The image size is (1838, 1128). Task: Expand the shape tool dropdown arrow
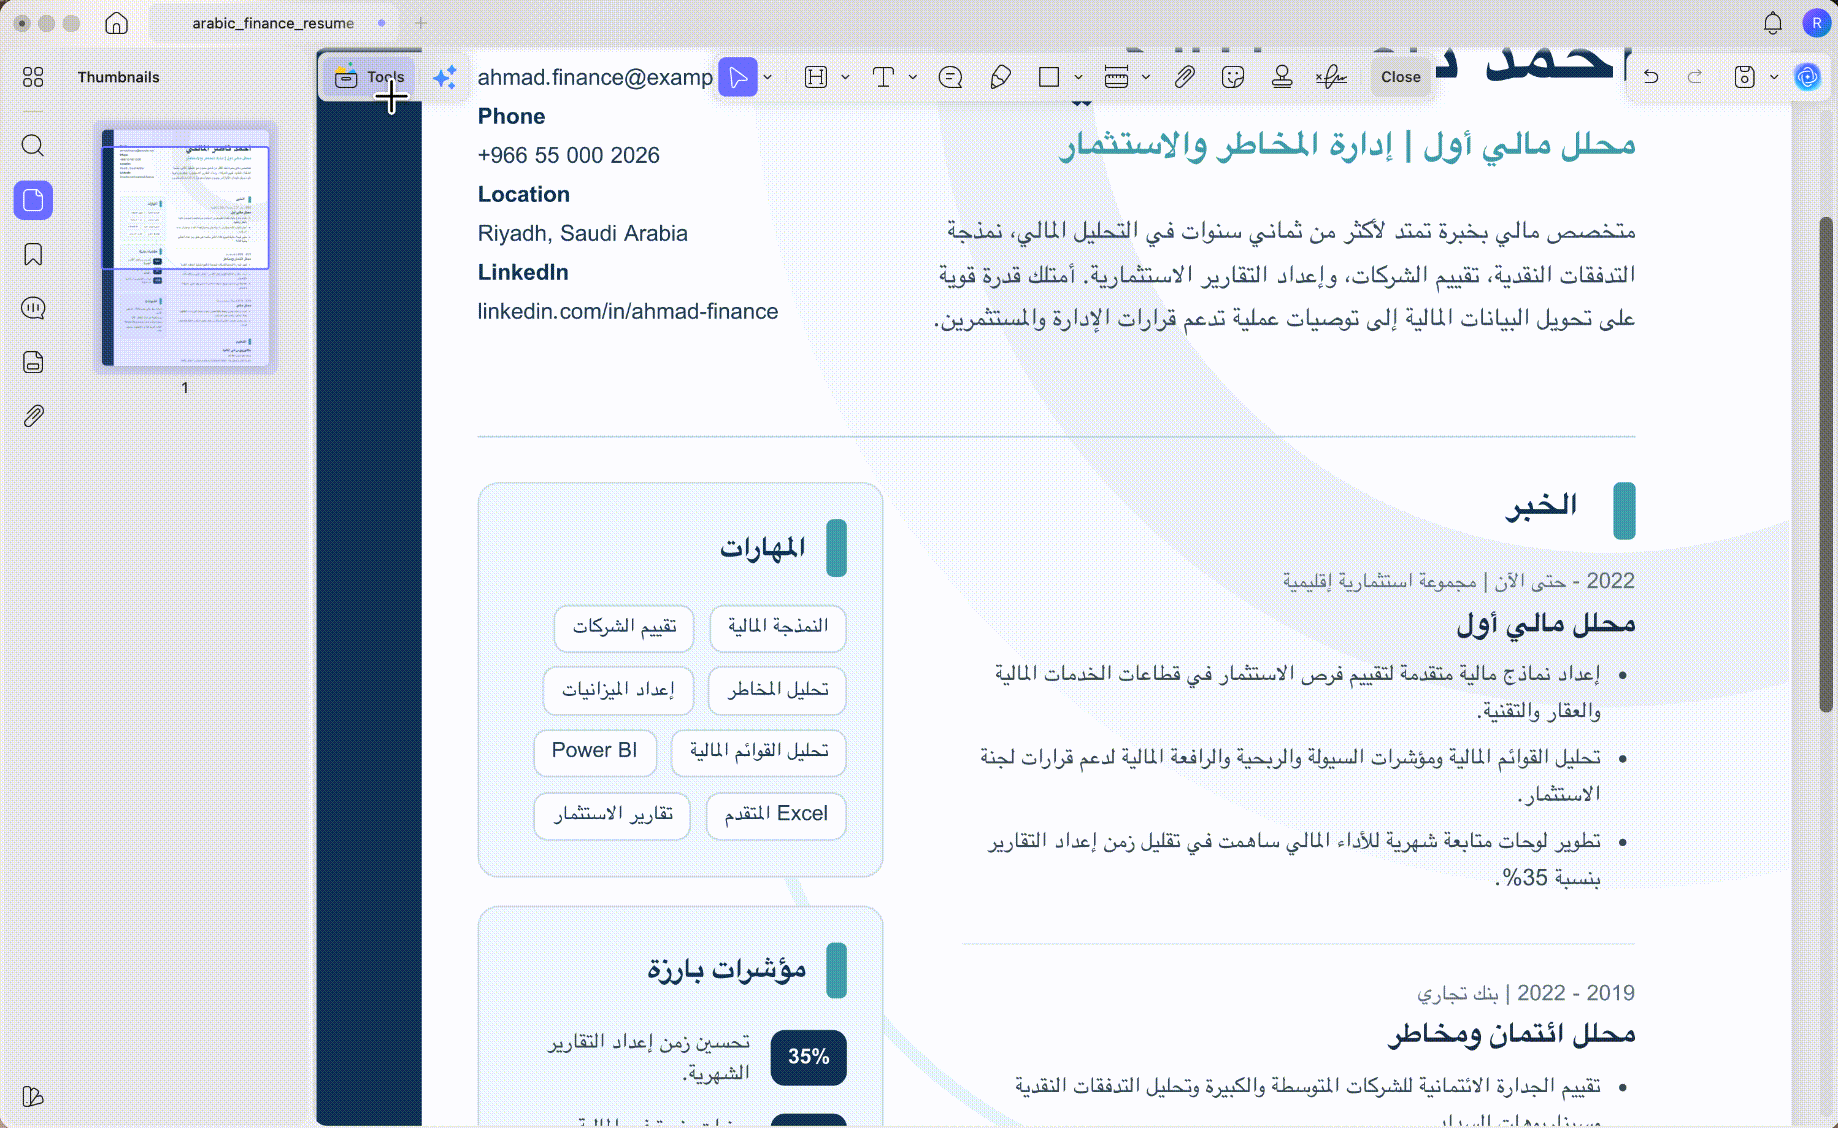coord(1078,77)
